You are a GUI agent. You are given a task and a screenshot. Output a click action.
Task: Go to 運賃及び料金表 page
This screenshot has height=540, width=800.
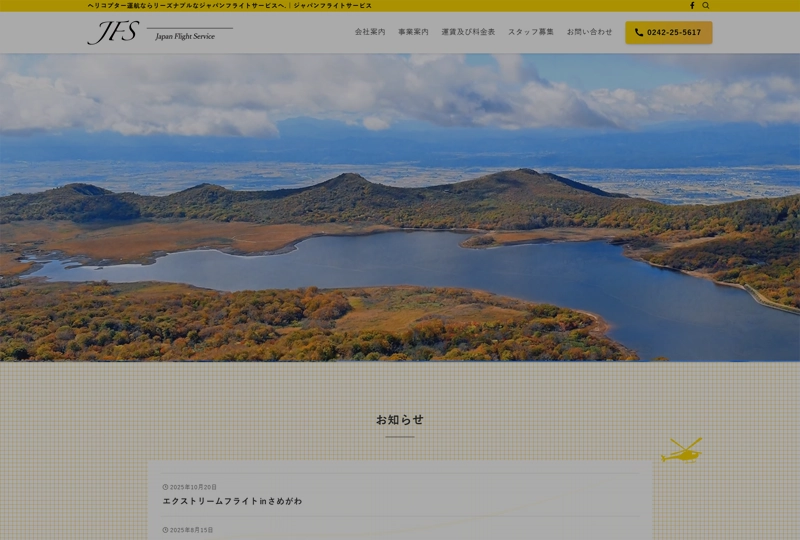point(468,32)
